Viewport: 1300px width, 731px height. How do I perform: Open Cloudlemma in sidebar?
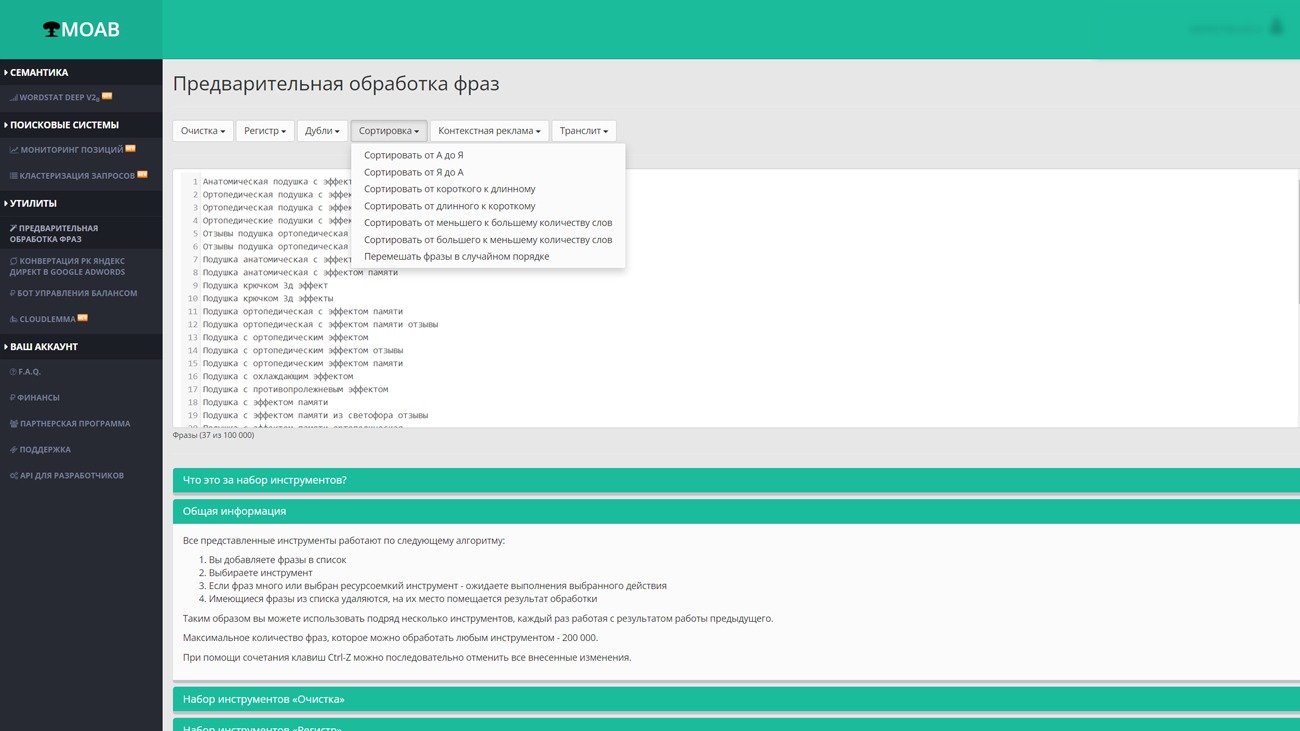pyautogui.click(x=47, y=319)
